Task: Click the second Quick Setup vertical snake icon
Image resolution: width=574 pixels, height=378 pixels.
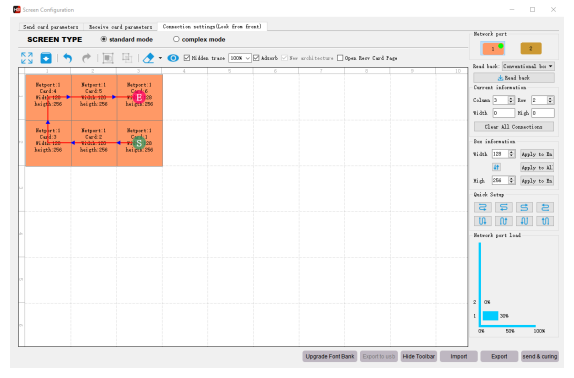Action: (x=503, y=221)
